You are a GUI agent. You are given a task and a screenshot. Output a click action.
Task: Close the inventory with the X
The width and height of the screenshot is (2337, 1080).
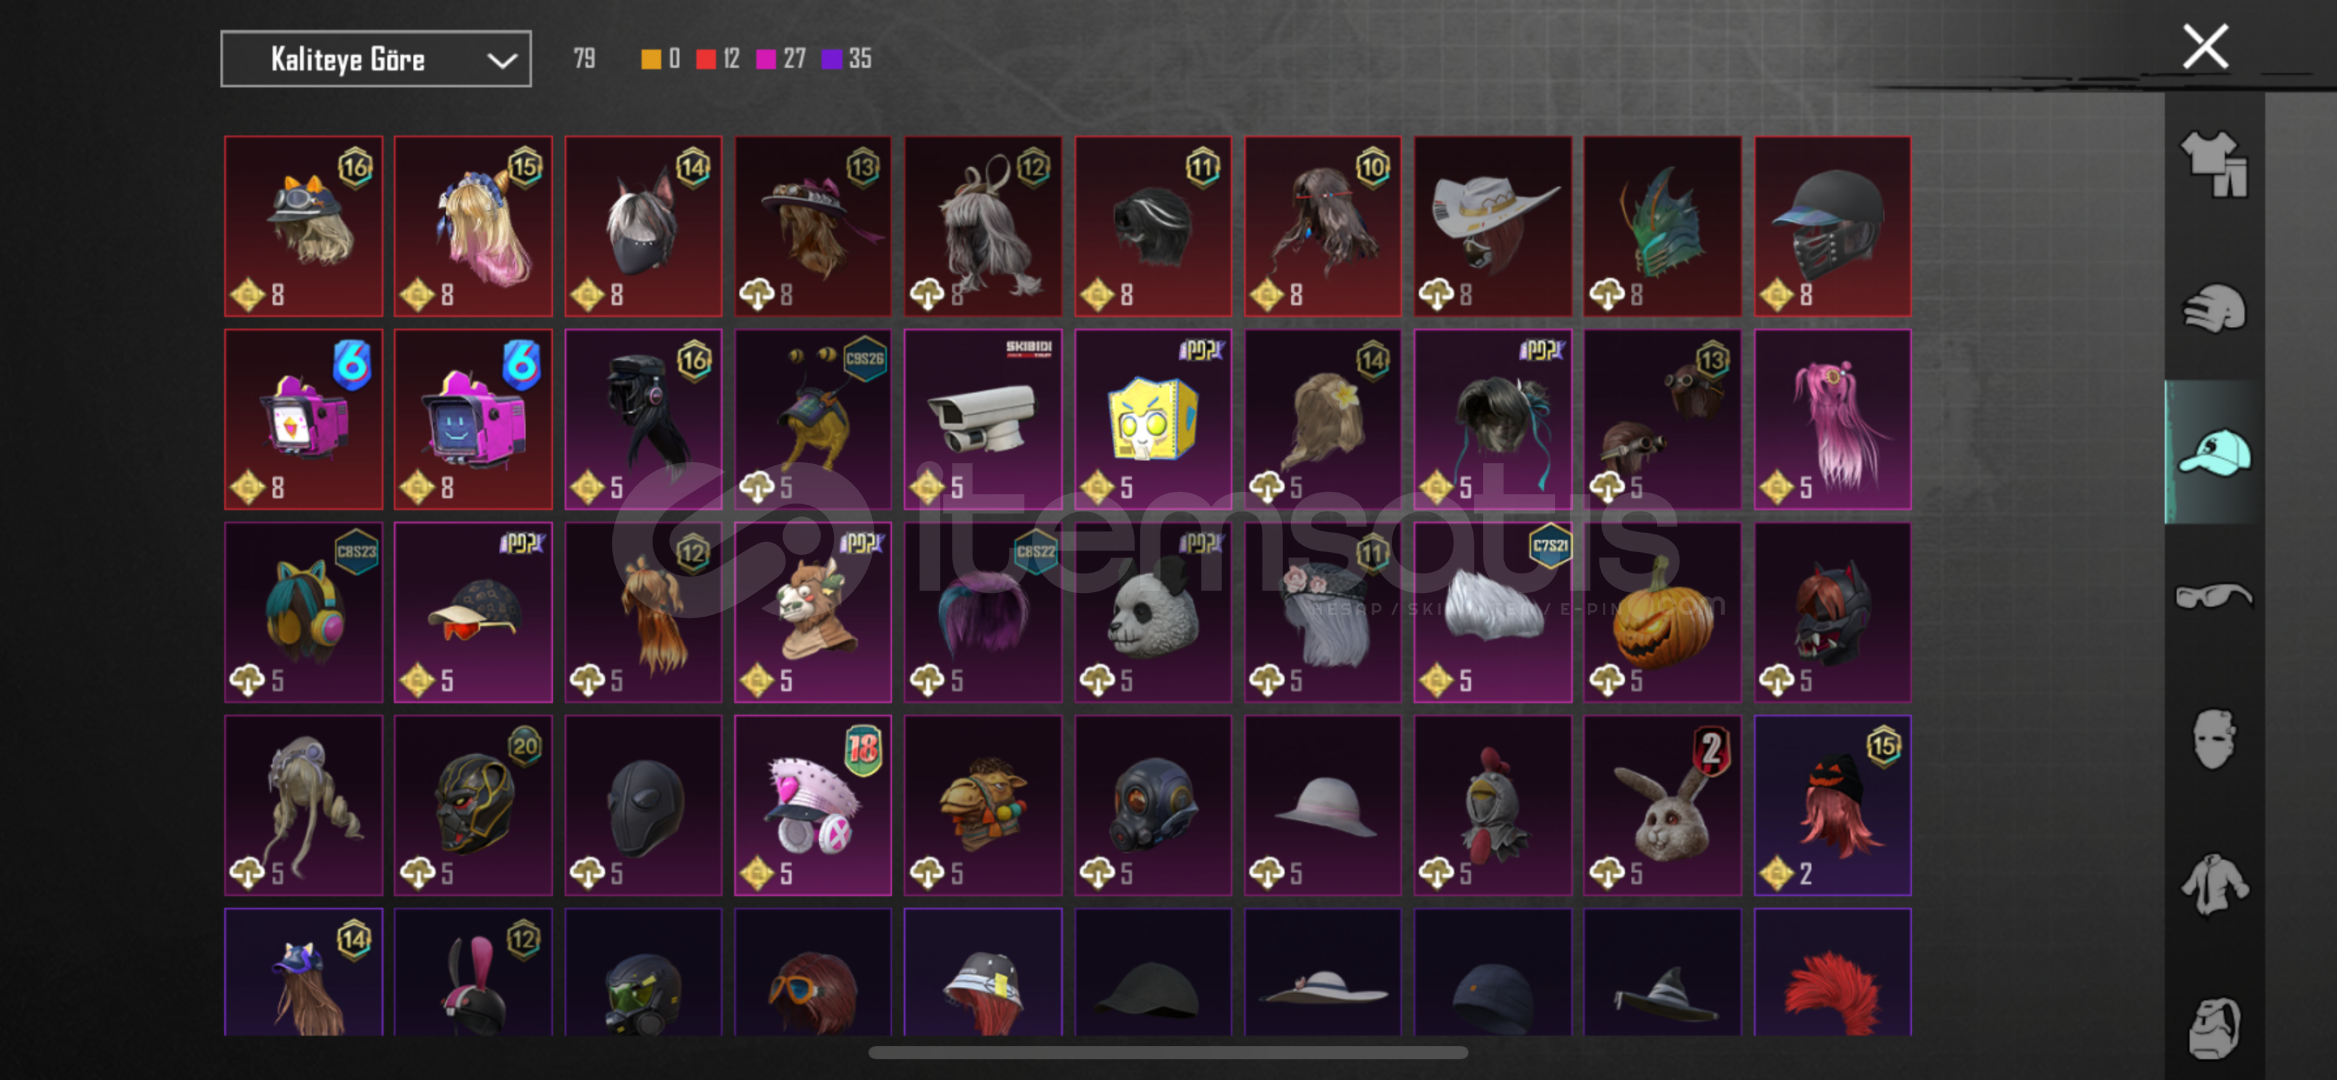[x=2205, y=46]
